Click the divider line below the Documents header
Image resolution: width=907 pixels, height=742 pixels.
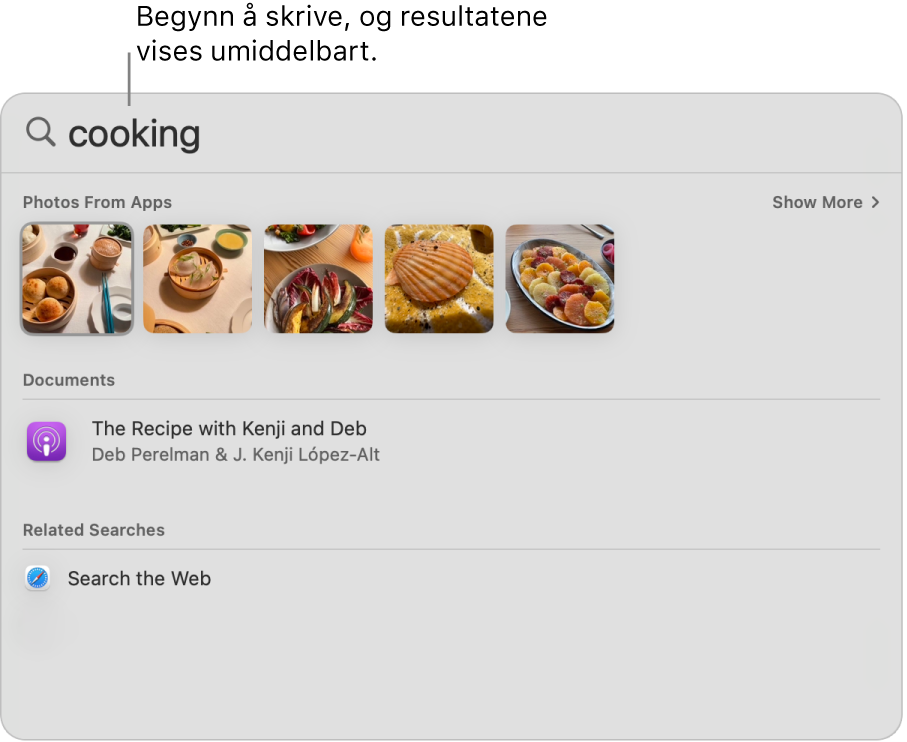[x=451, y=399]
